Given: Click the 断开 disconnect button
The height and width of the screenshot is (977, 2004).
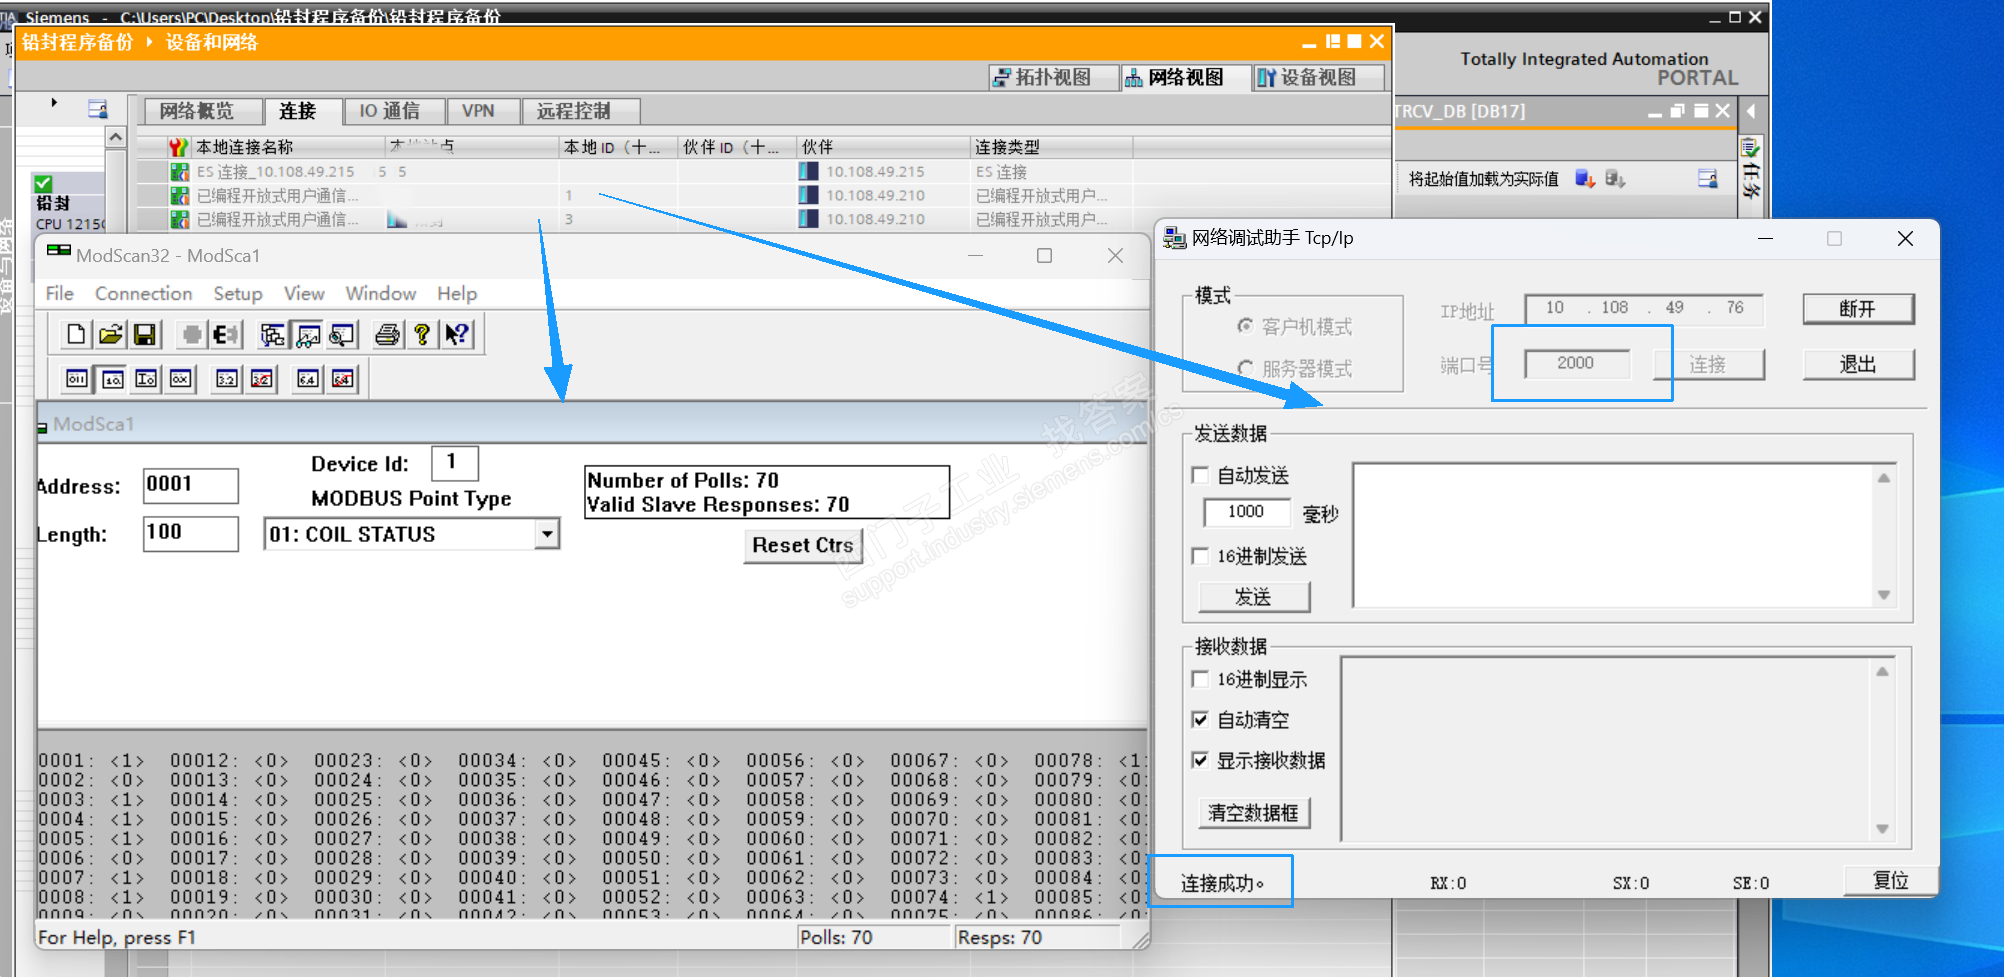Looking at the screenshot, I should pyautogui.click(x=1858, y=309).
